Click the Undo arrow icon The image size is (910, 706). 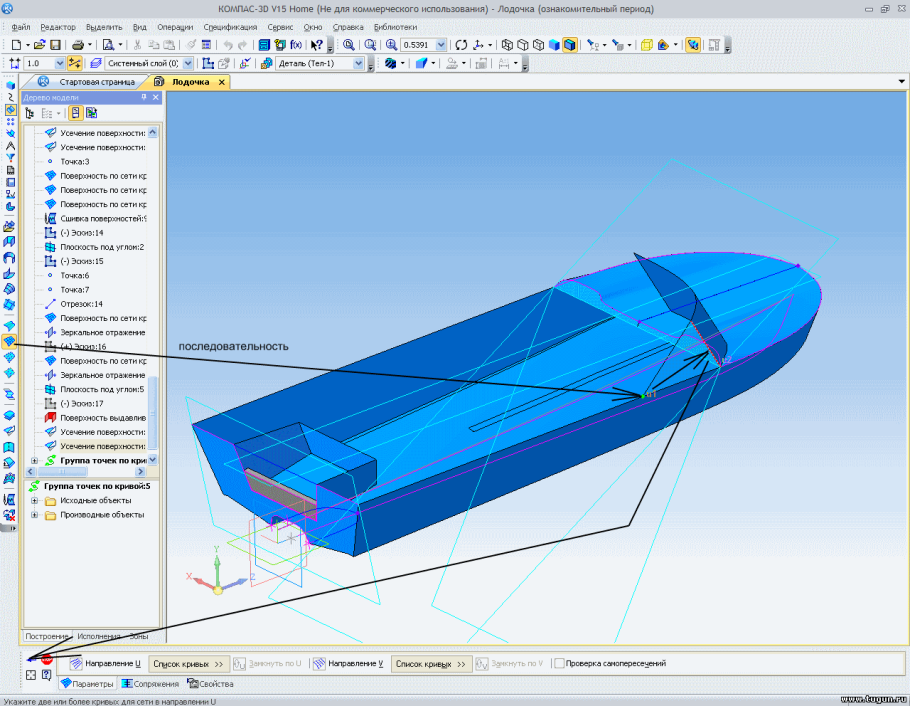click(228, 45)
